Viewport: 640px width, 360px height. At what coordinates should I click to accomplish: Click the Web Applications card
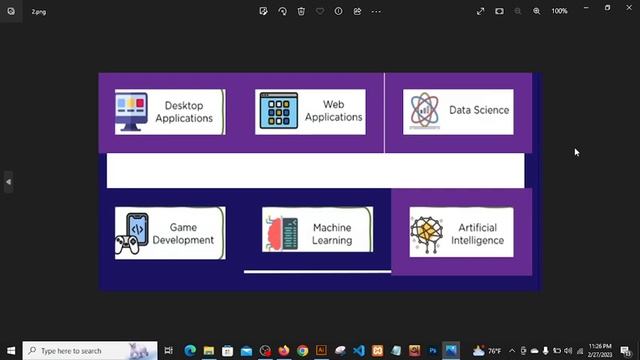click(x=310, y=112)
